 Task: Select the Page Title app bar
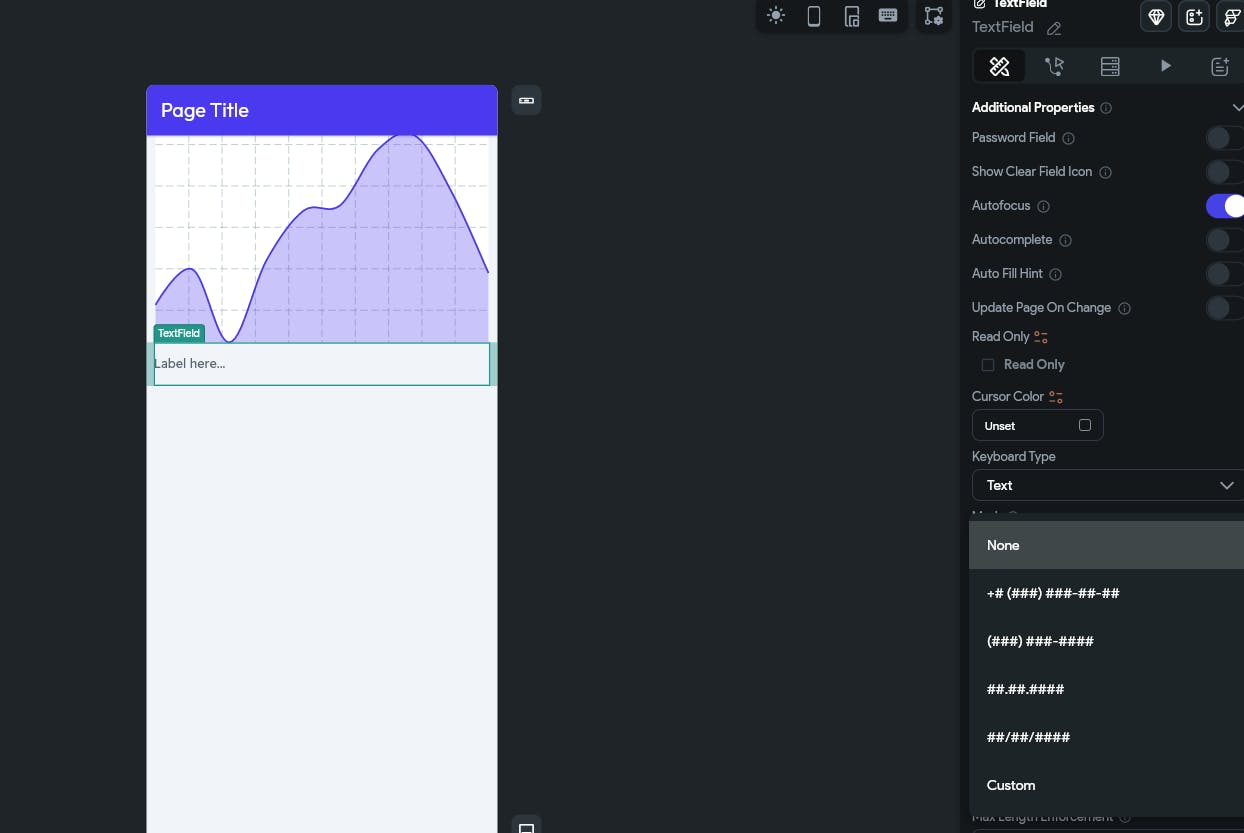click(322, 110)
